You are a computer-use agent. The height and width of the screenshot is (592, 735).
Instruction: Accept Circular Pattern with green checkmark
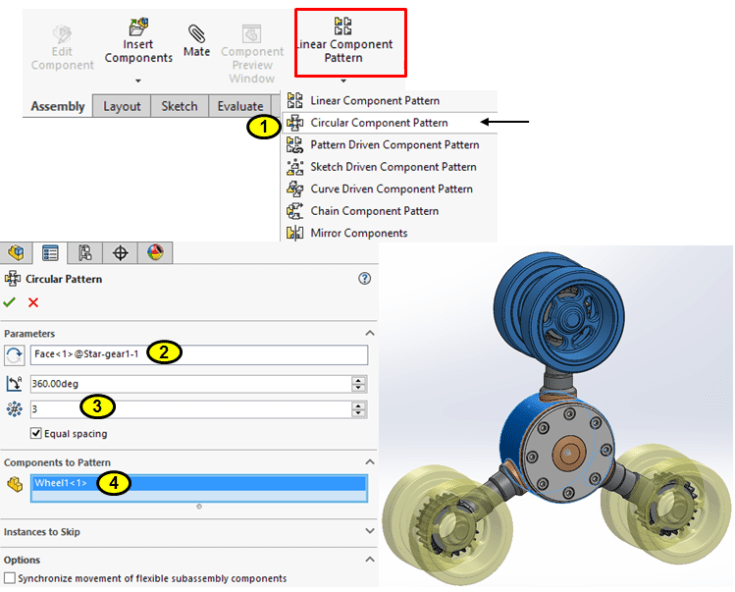(9, 302)
